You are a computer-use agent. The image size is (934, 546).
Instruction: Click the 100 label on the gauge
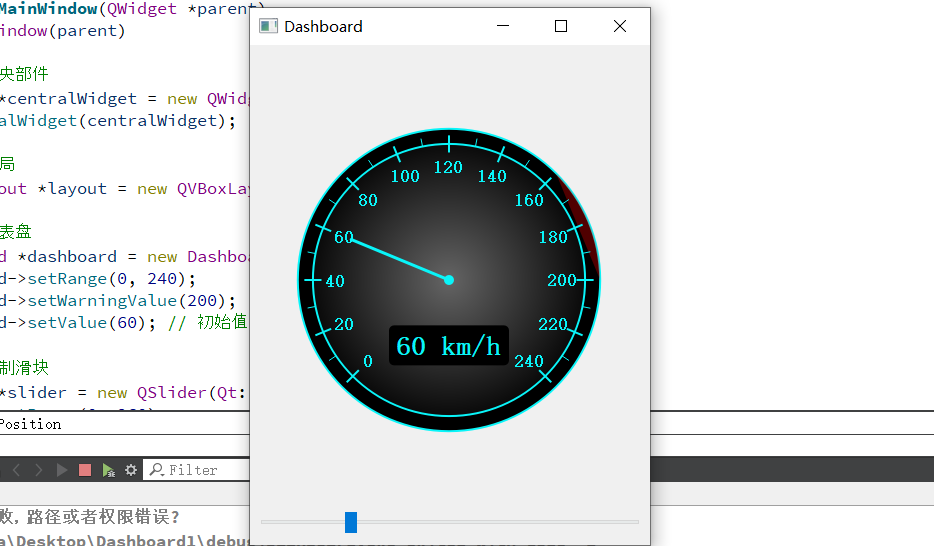coord(405,176)
